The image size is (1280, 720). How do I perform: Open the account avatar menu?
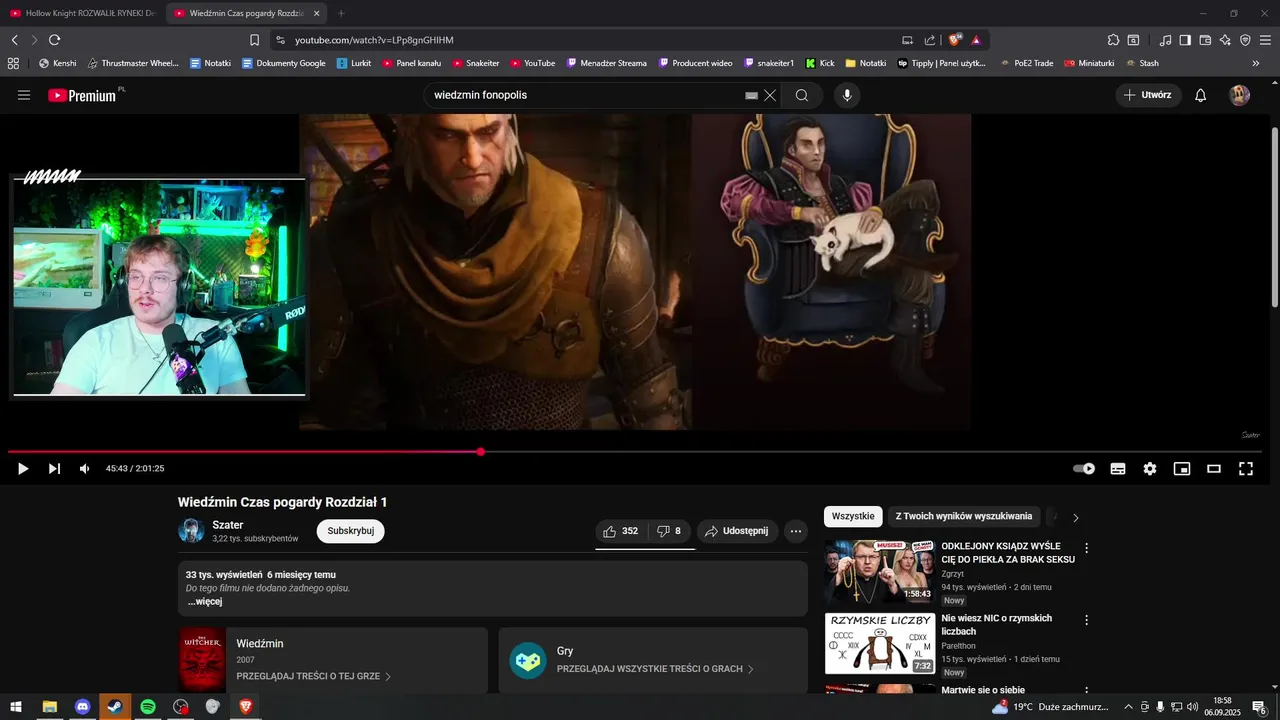(x=1240, y=95)
